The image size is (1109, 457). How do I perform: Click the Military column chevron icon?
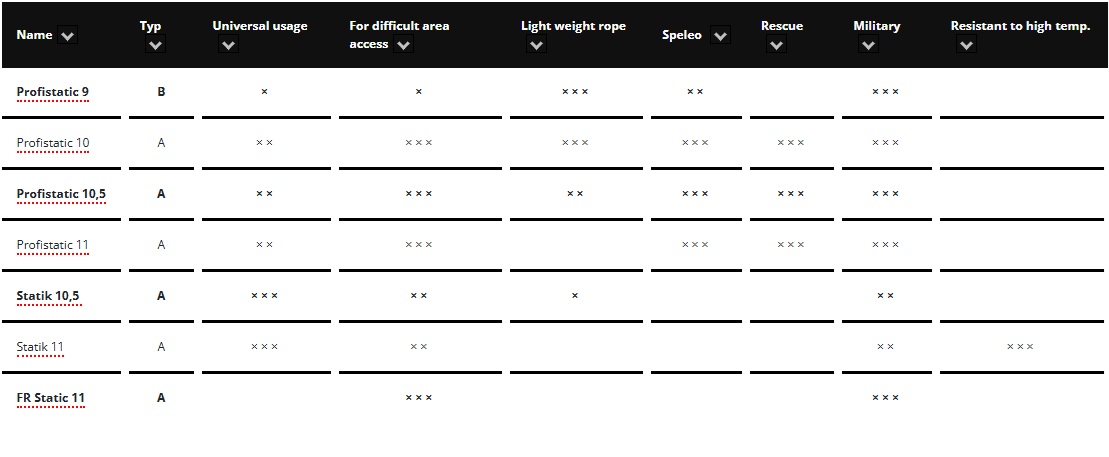(x=869, y=45)
